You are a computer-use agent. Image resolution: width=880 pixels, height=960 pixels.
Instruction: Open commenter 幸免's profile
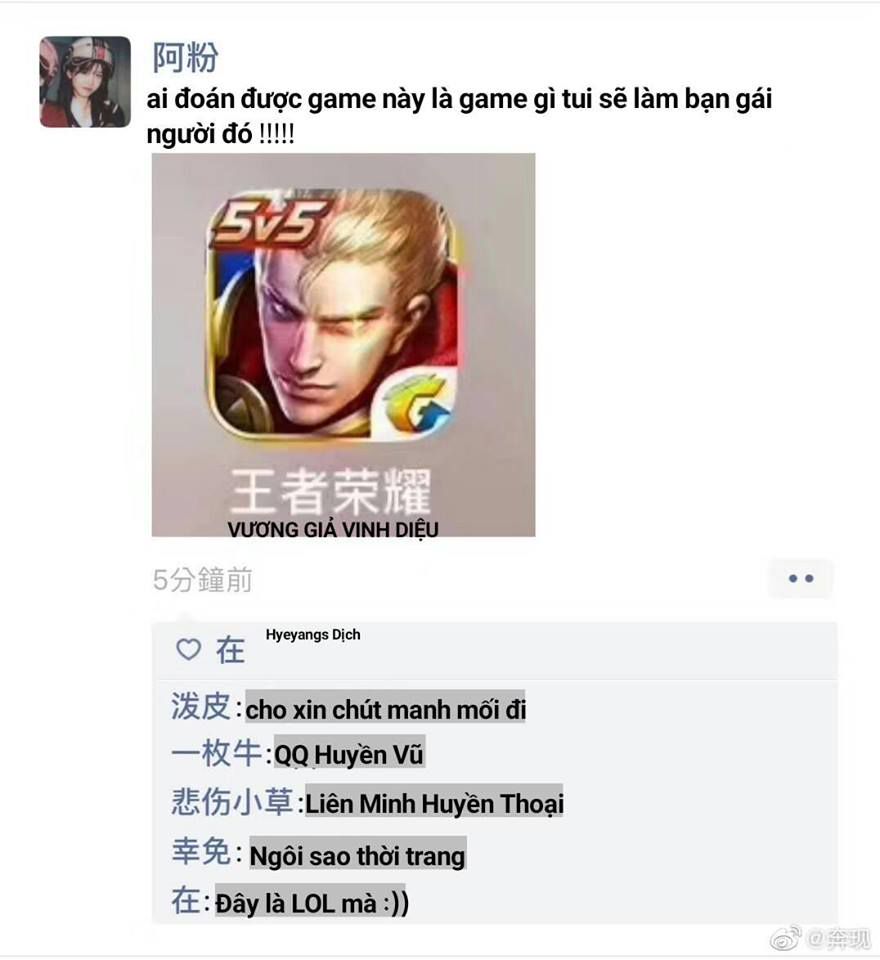[200, 851]
